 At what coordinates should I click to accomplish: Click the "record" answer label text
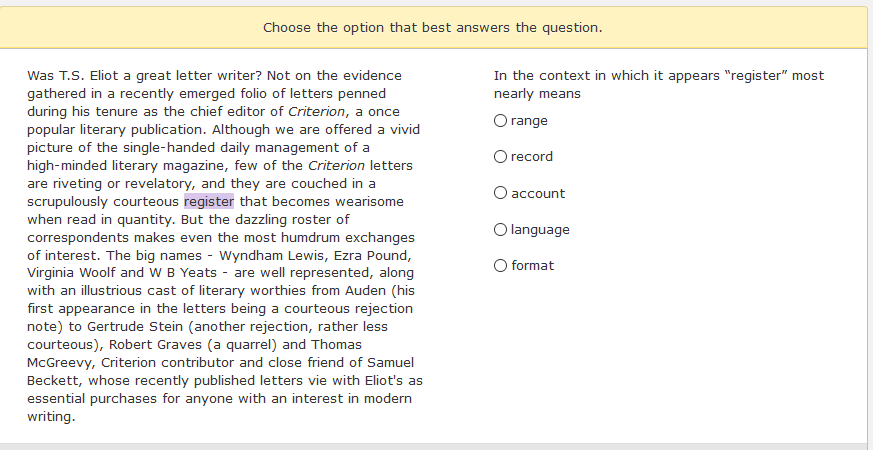click(532, 157)
